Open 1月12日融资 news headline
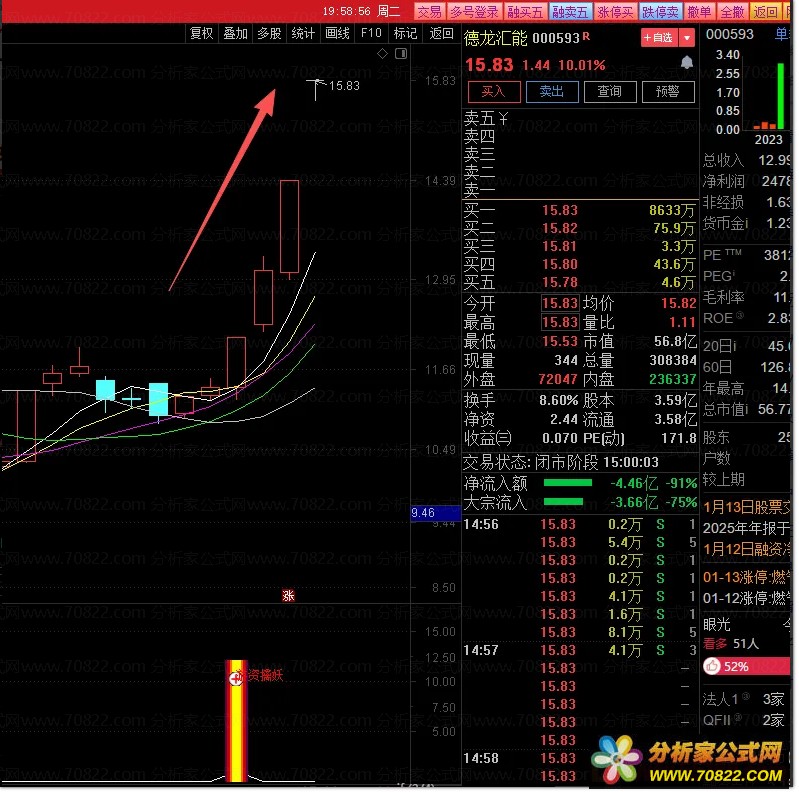The image size is (799, 792). 747,549
